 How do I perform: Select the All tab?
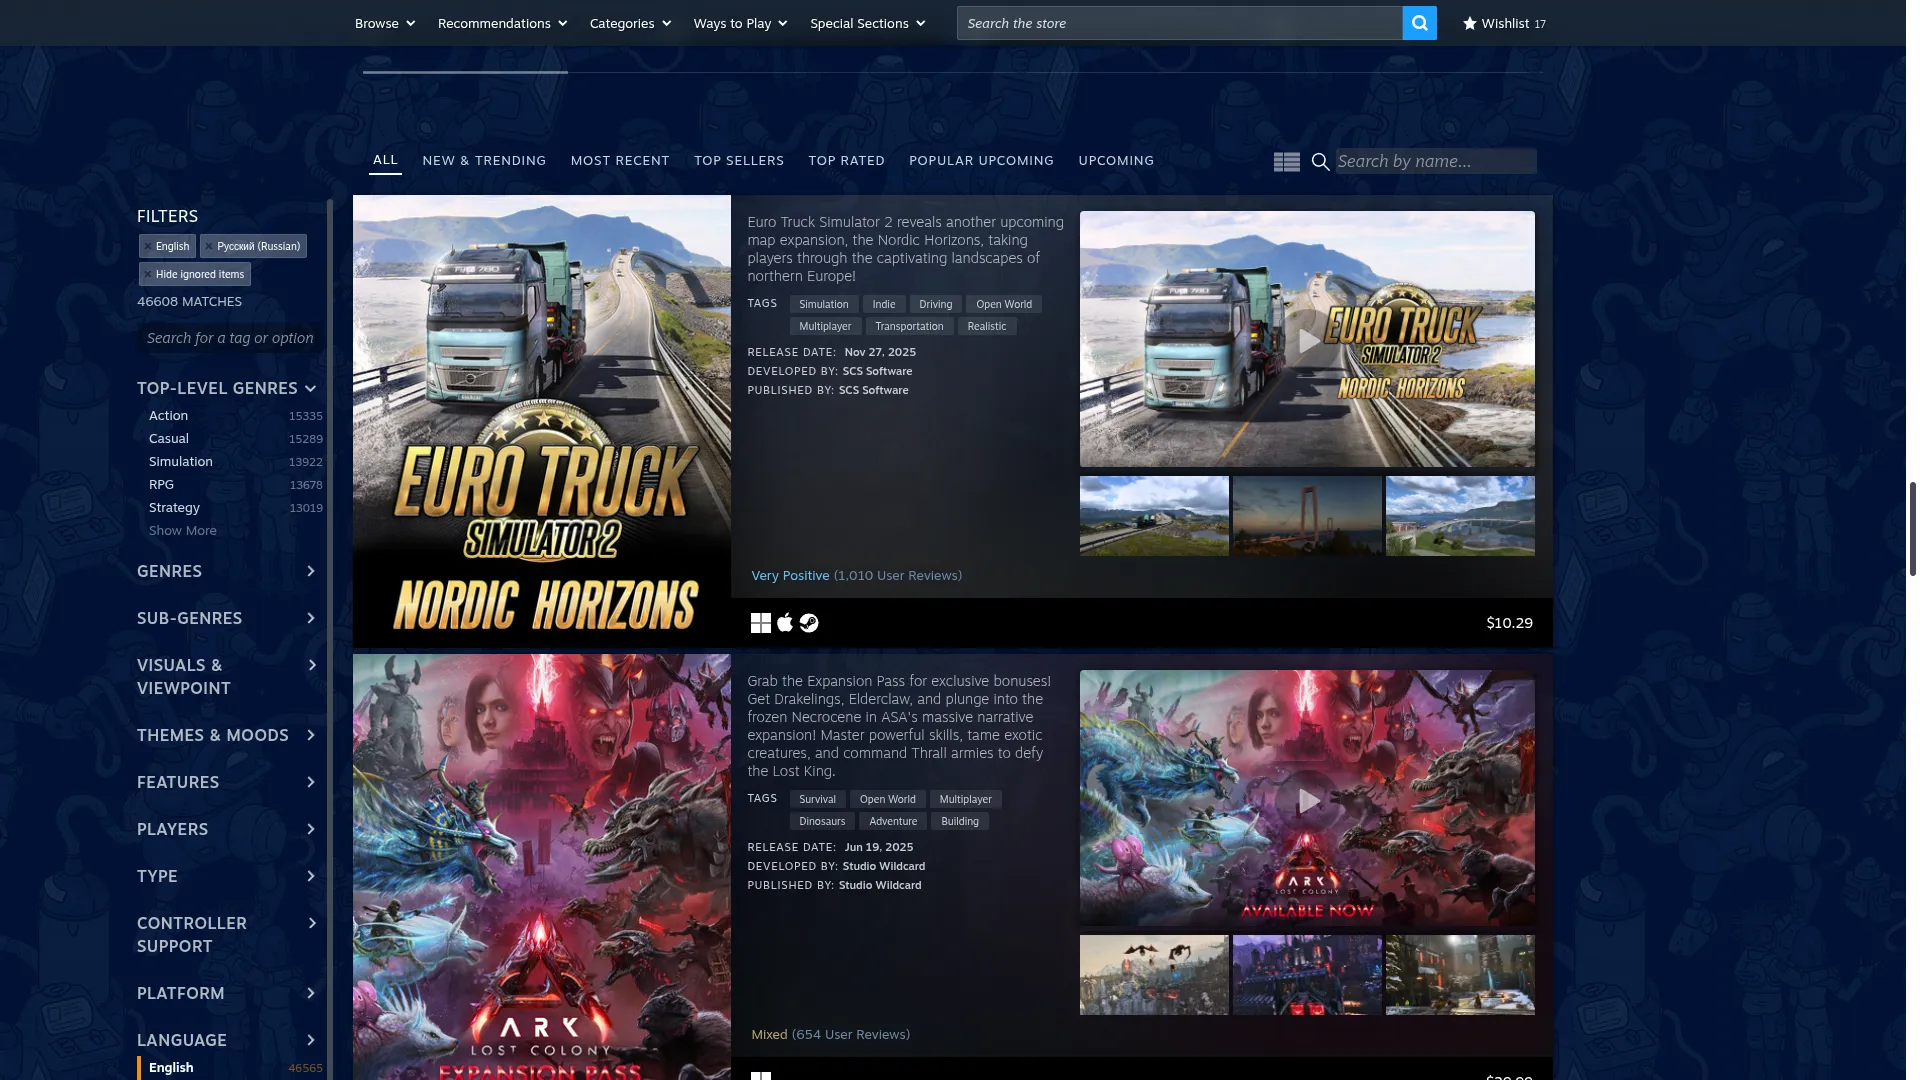click(385, 160)
